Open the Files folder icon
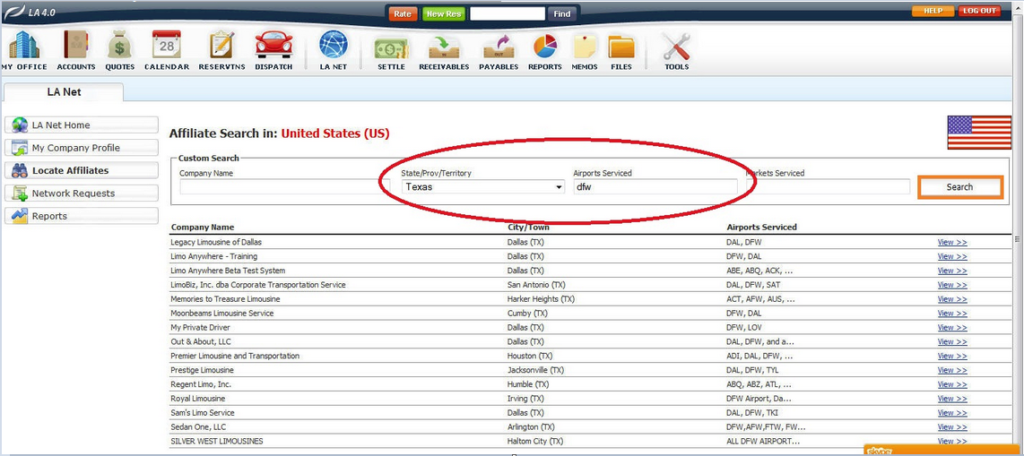1024x456 pixels. (x=621, y=46)
